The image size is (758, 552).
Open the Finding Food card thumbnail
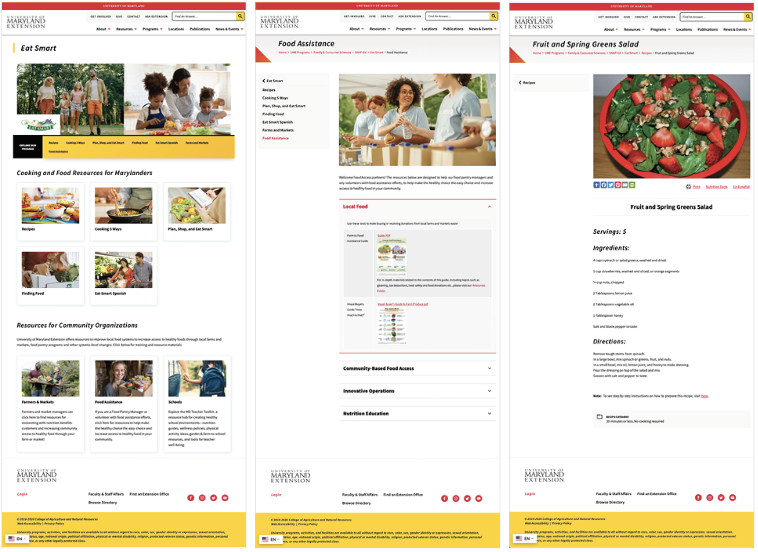tap(50, 270)
